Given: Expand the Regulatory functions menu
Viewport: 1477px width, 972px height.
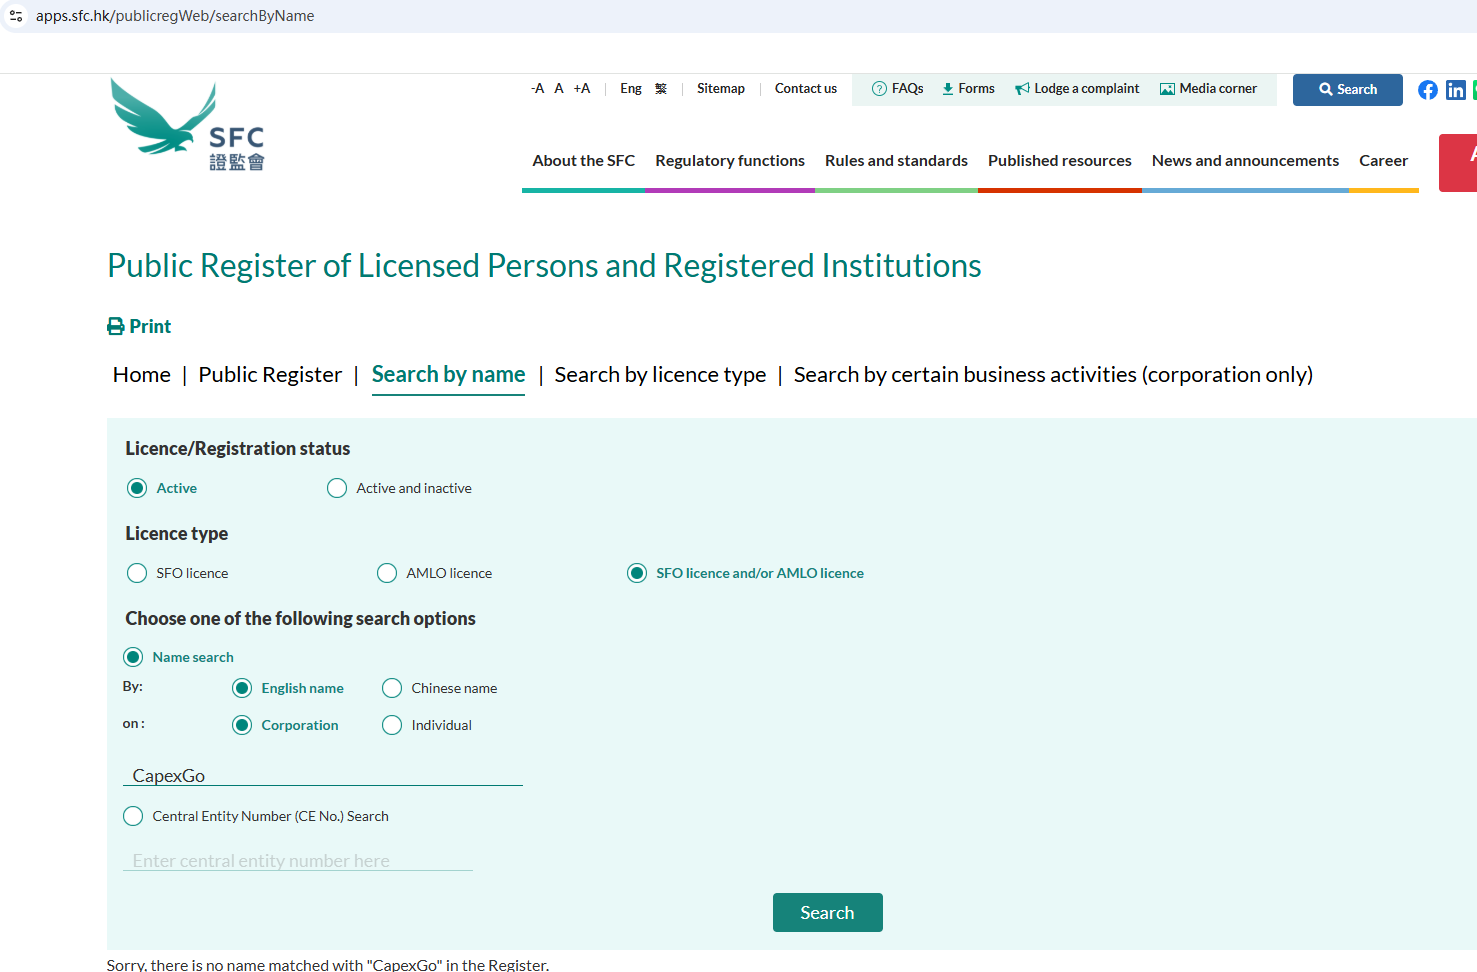Looking at the screenshot, I should pyautogui.click(x=729, y=161).
